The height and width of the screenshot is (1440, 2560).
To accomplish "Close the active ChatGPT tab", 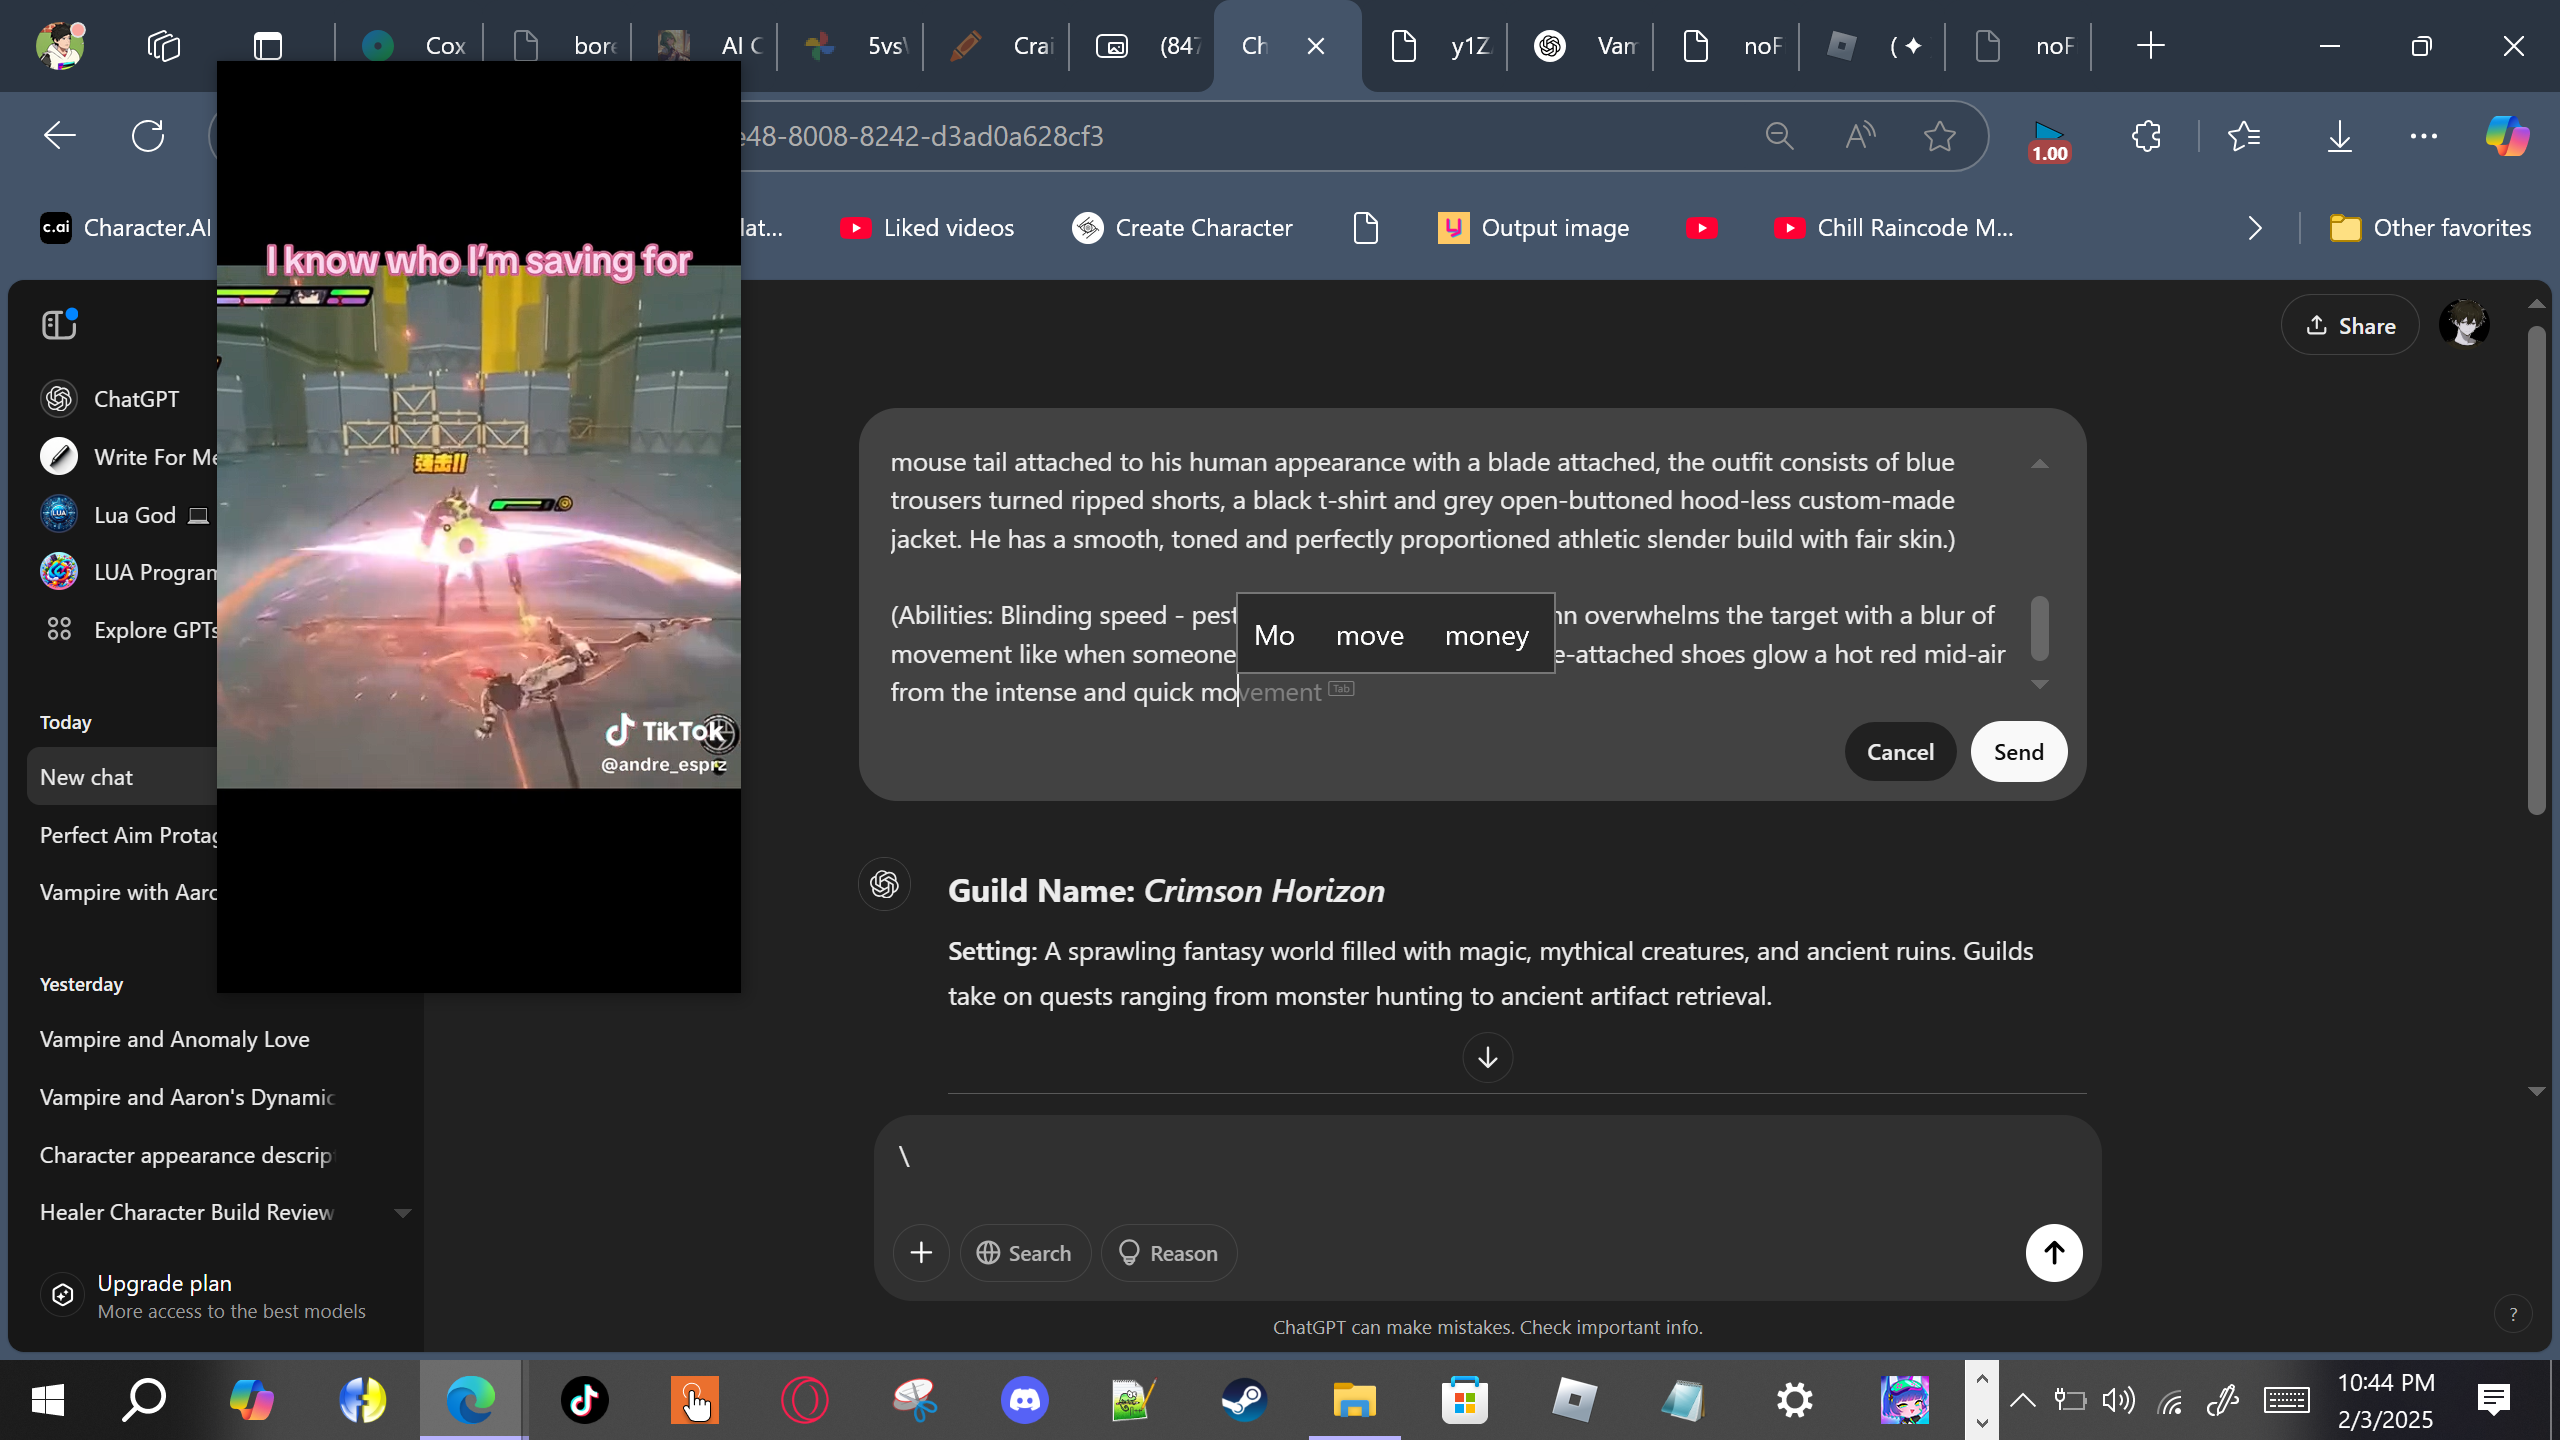I will (x=1316, y=46).
